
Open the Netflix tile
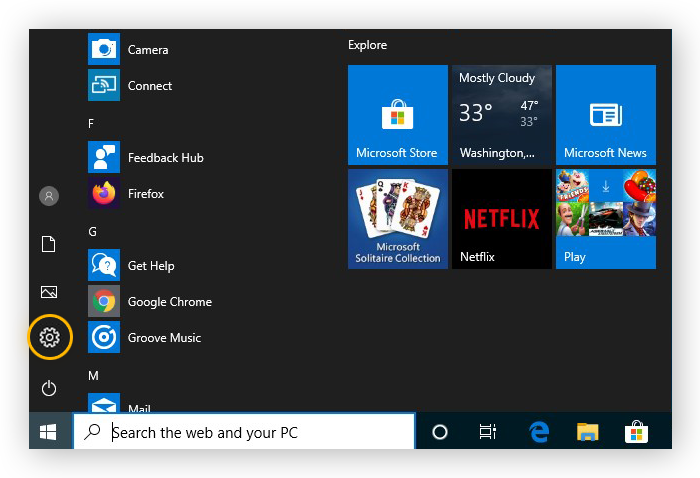coord(501,219)
